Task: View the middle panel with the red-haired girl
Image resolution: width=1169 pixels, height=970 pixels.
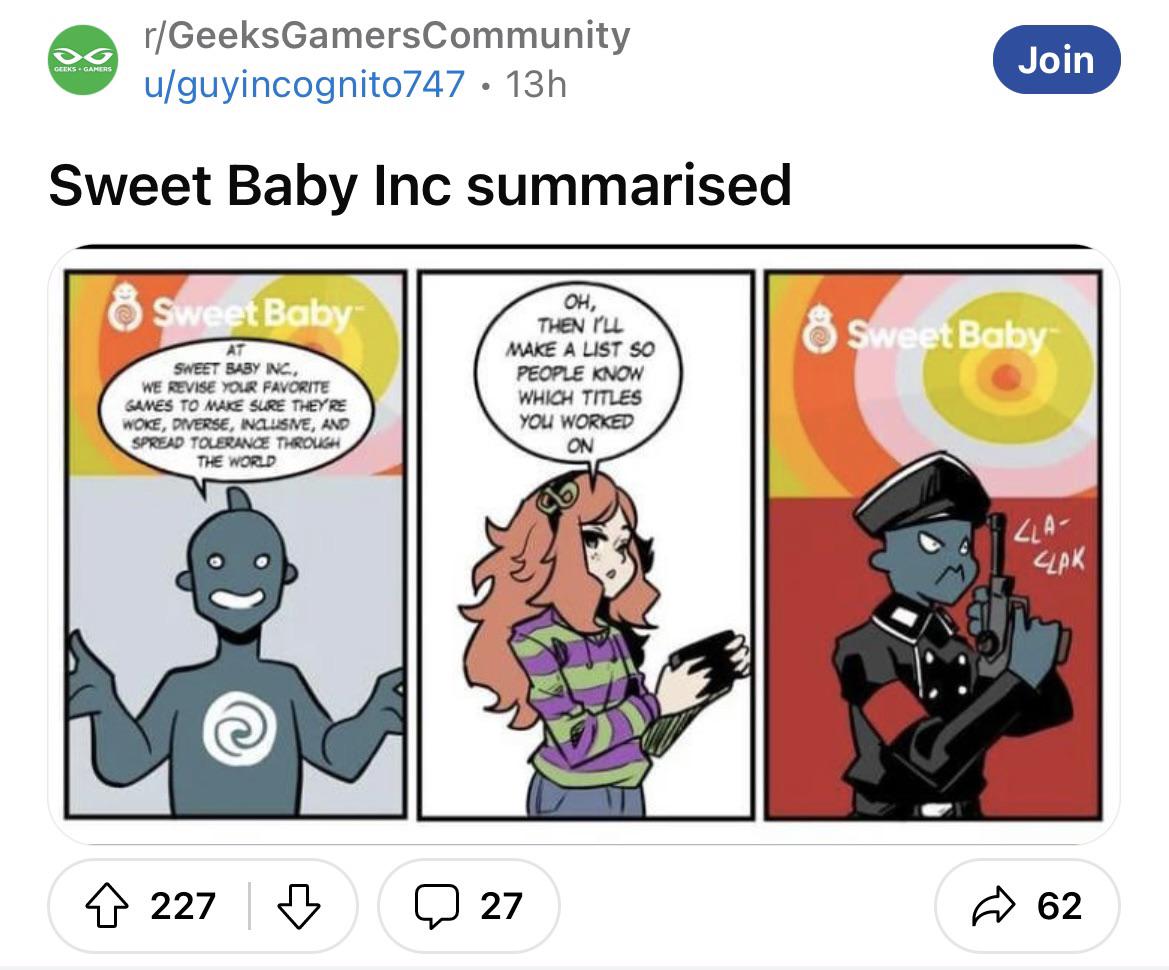Action: [x=586, y=545]
